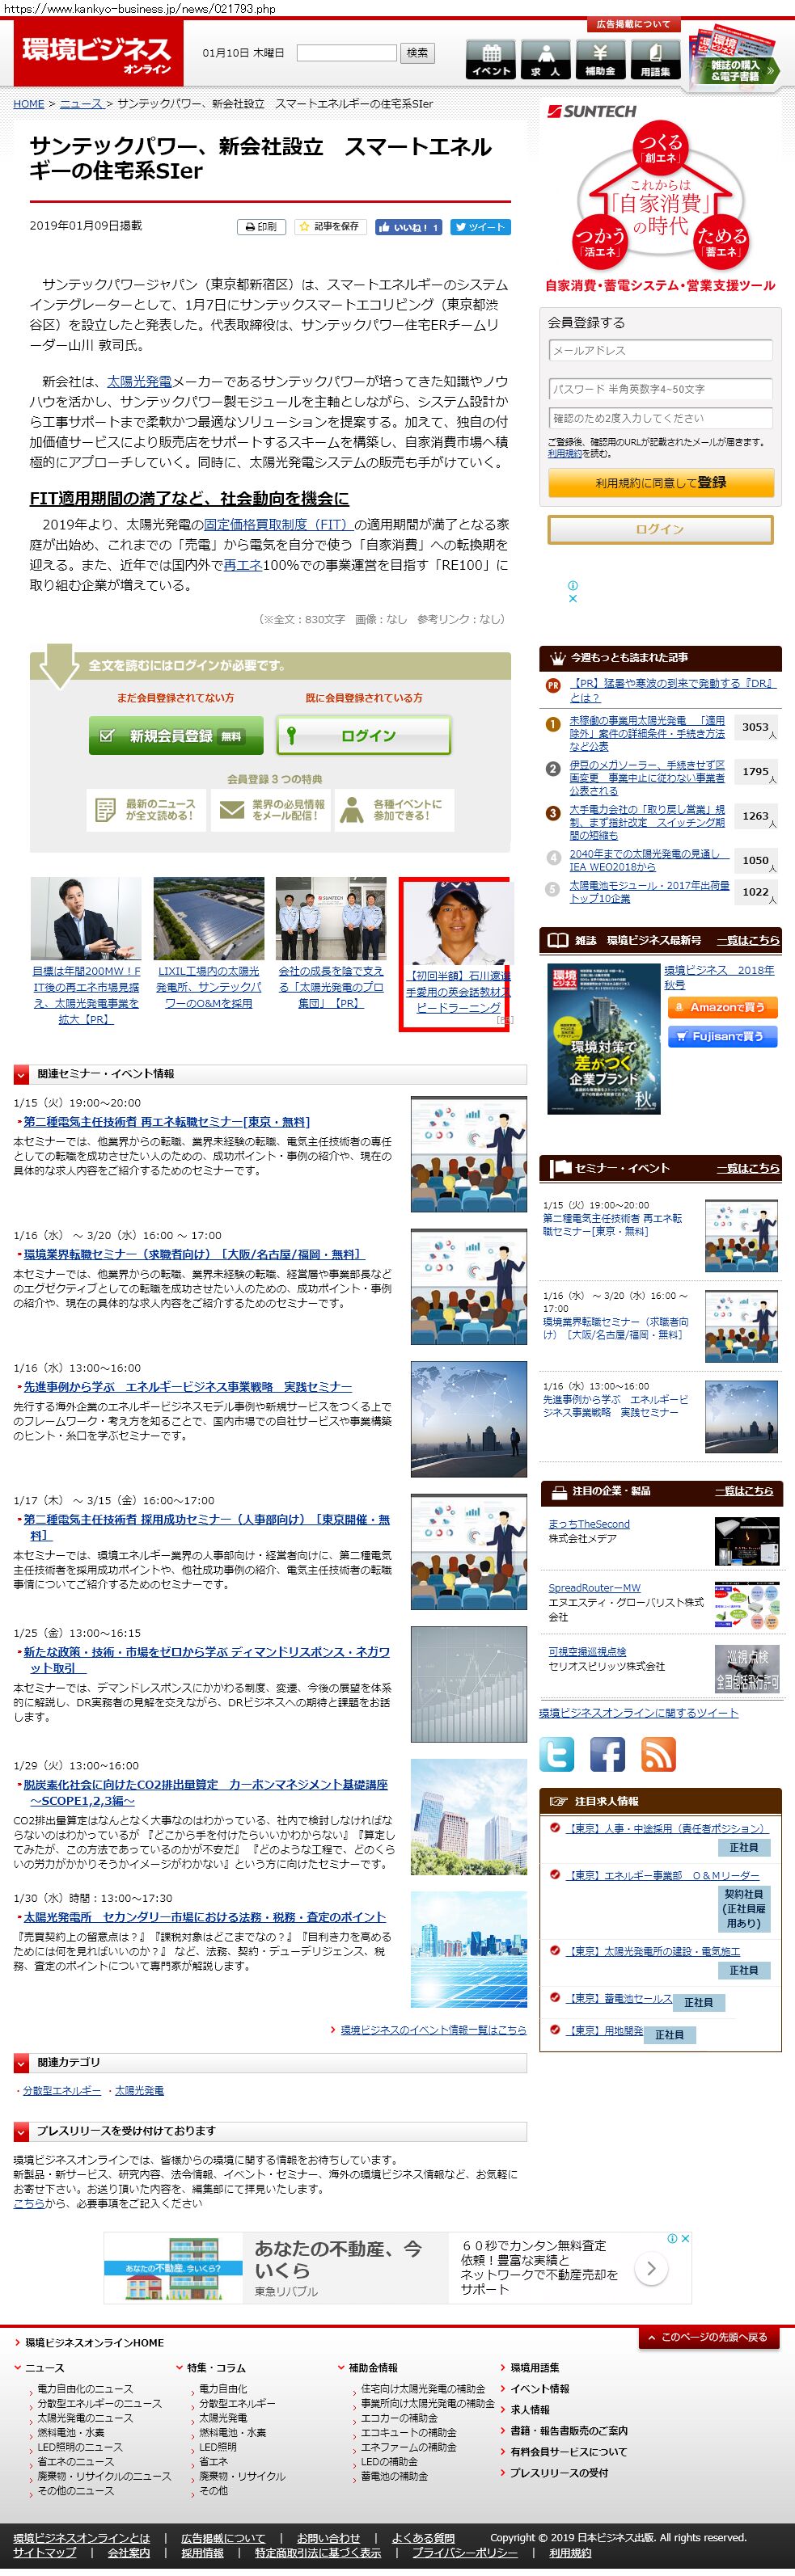795x2576 pixels.
Task: Open the 求人 person icon in header
Action: click(546, 60)
